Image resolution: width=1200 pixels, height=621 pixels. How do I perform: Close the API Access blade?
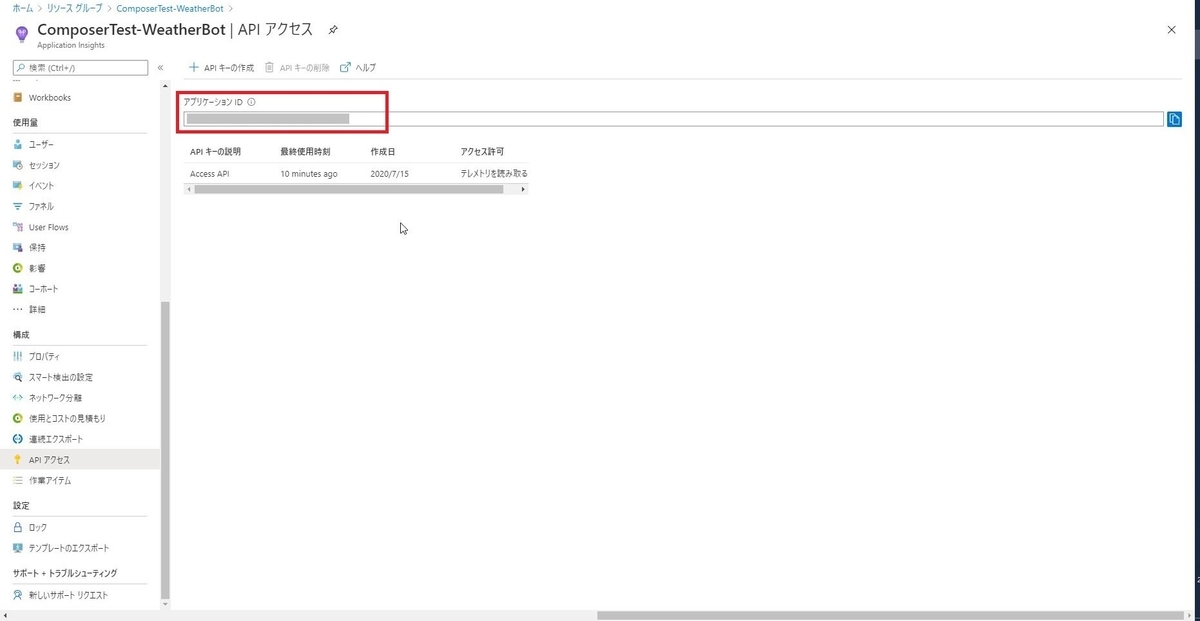pos(1172,30)
